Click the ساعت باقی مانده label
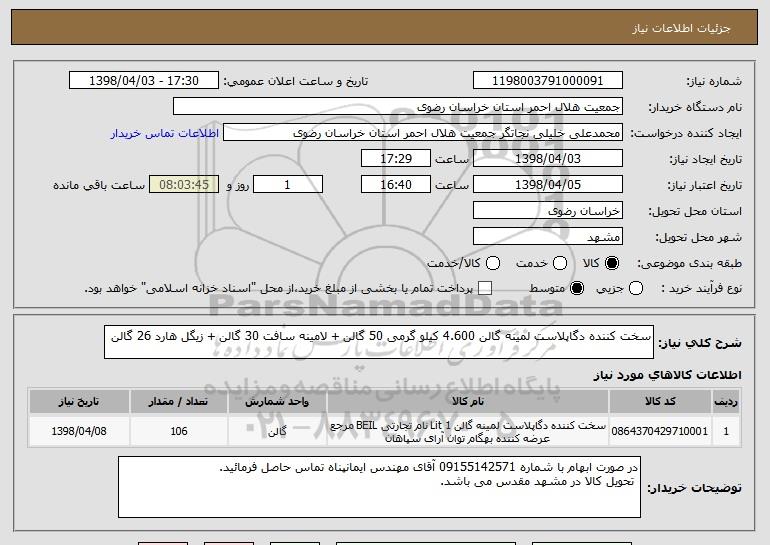This screenshot has height=545, width=770. (x=99, y=185)
